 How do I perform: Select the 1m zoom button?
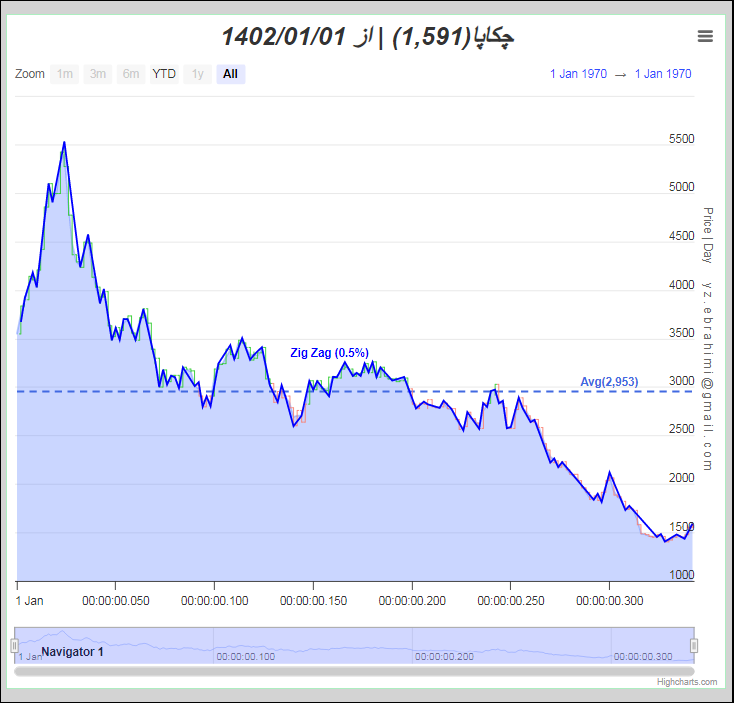65,74
